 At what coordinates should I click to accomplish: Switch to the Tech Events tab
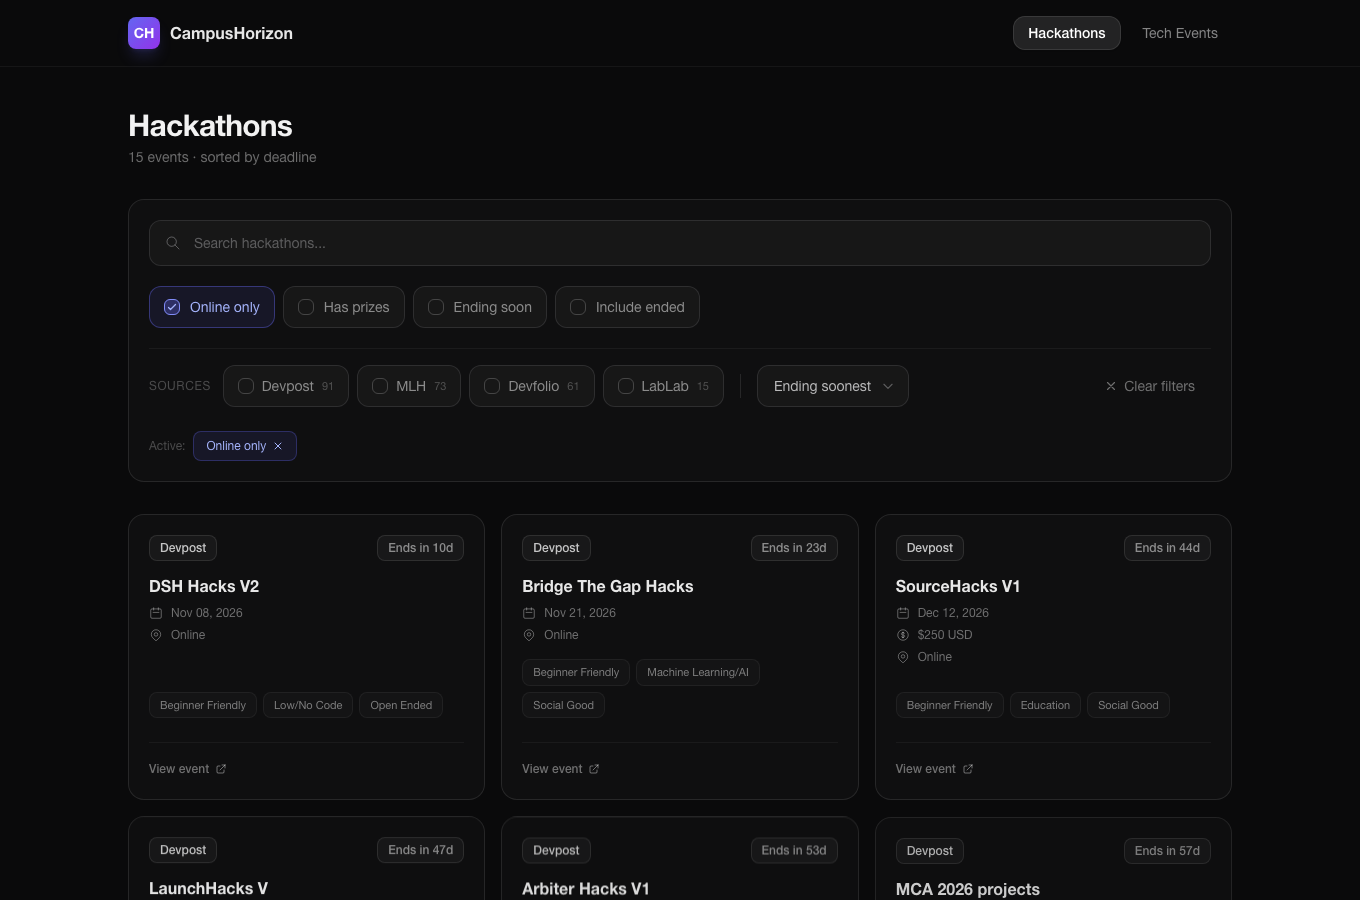pos(1180,33)
